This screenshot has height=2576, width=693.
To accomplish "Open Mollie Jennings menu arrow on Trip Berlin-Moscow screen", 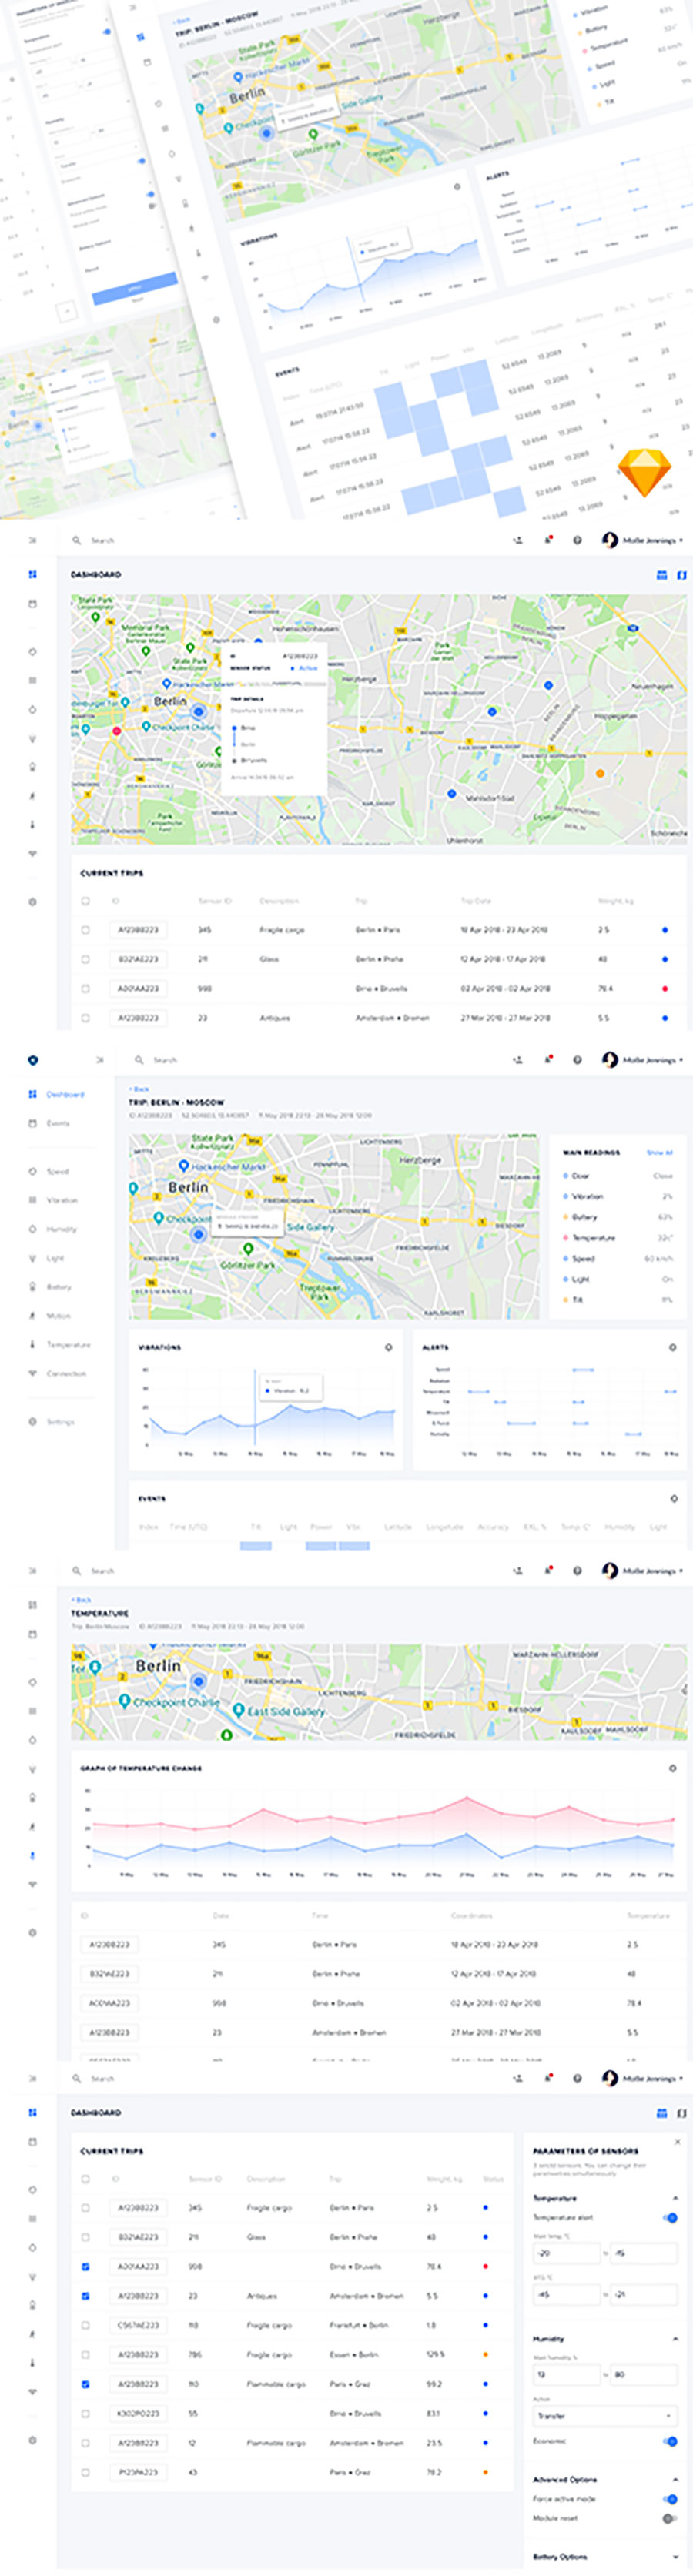I will click(x=682, y=1059).
